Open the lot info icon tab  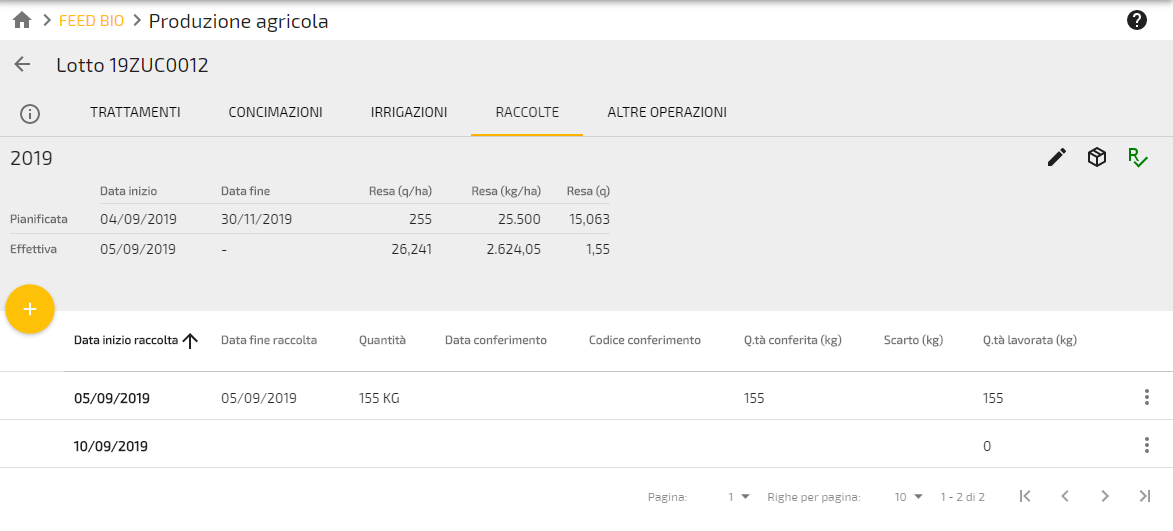coord(30,113)
